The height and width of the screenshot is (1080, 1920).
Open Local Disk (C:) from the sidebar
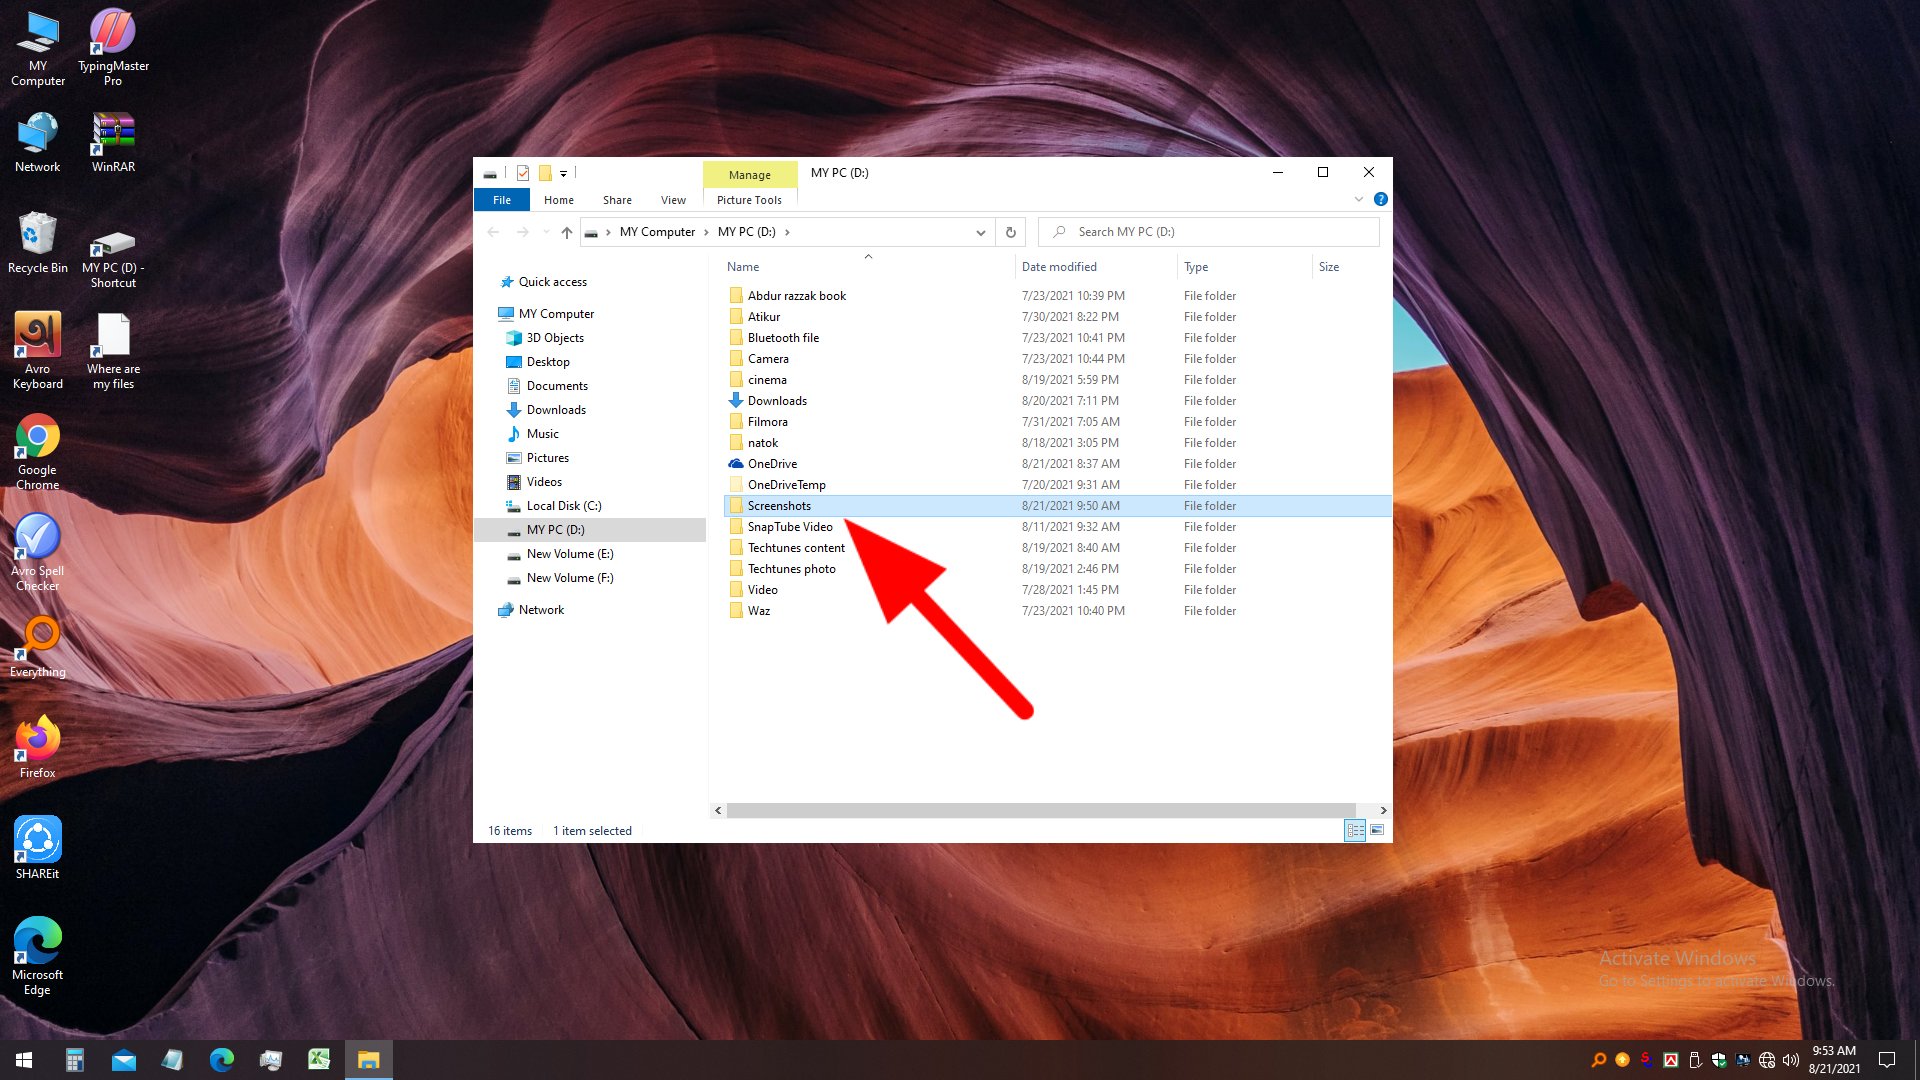(x=563, y=505)
